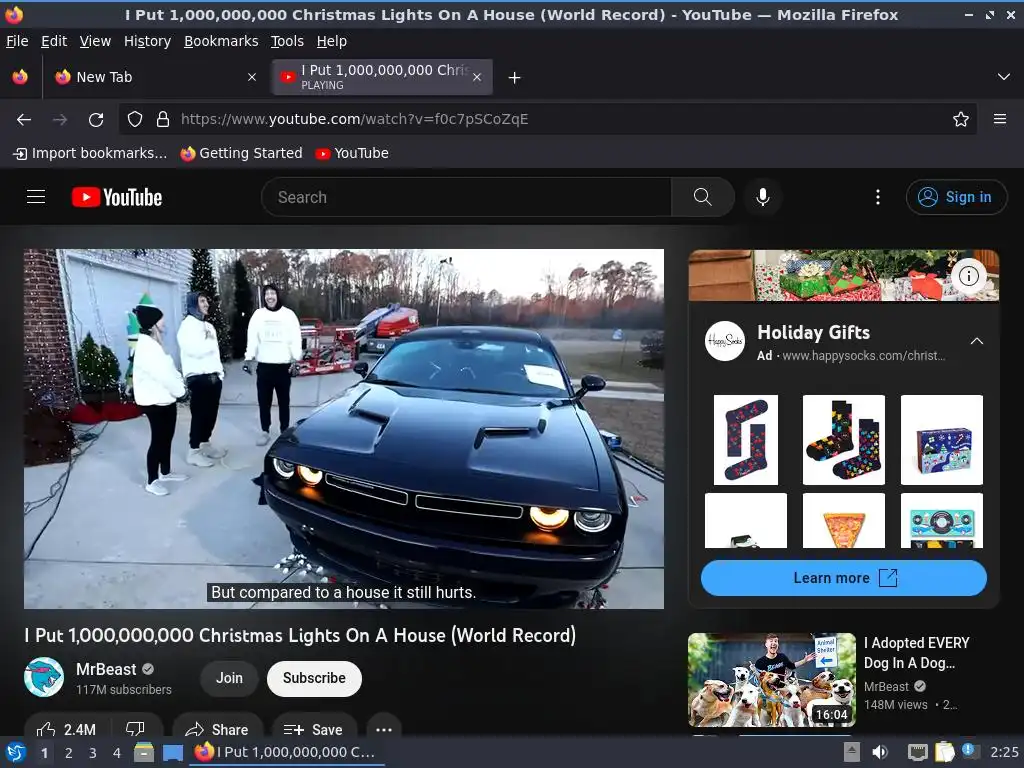Open the YouTube bookmark in toolbar
Image resolution: width=1024 pixels, height=768 pixels.
(352, 153)
